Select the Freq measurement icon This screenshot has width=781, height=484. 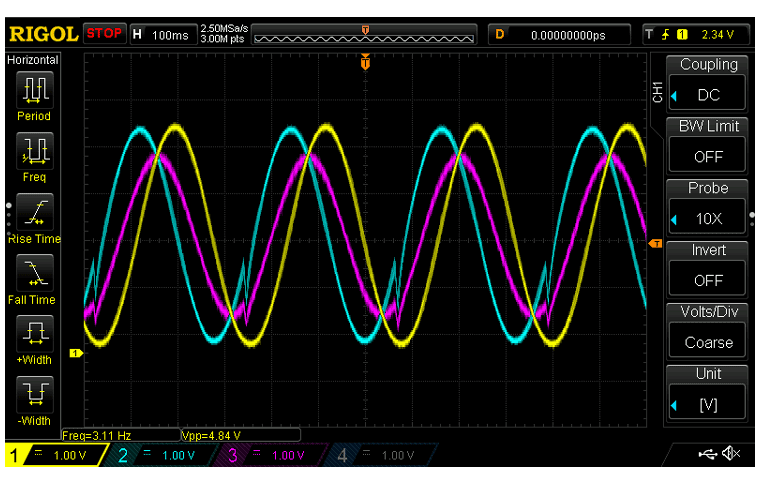pos(34,151)
